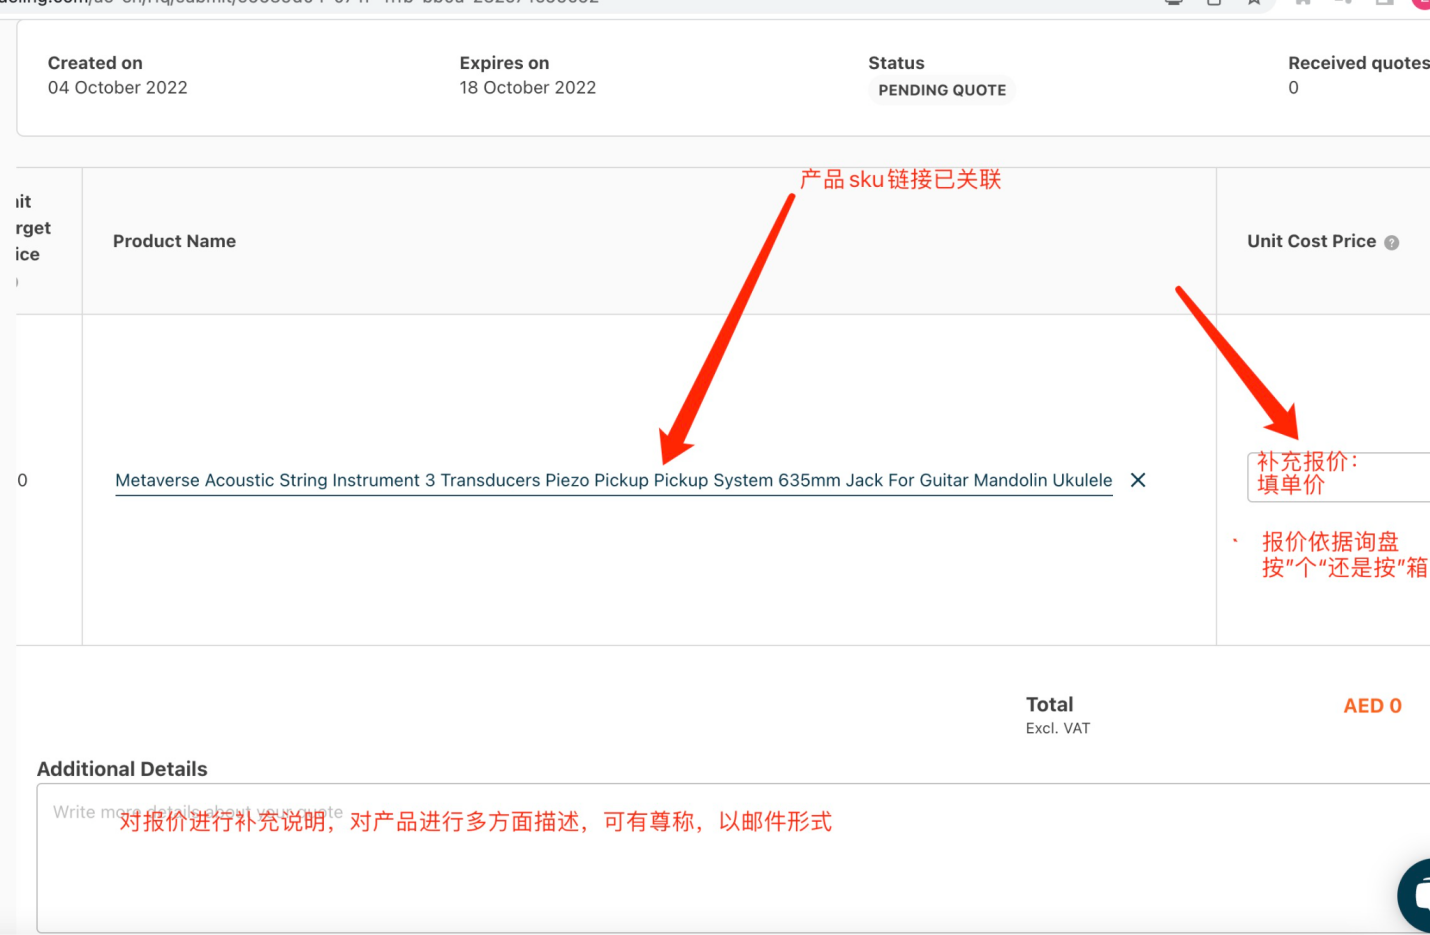Click the Total AED 0 amount
Screen dimensions: 1430x935
click(x=1372, y=705)
